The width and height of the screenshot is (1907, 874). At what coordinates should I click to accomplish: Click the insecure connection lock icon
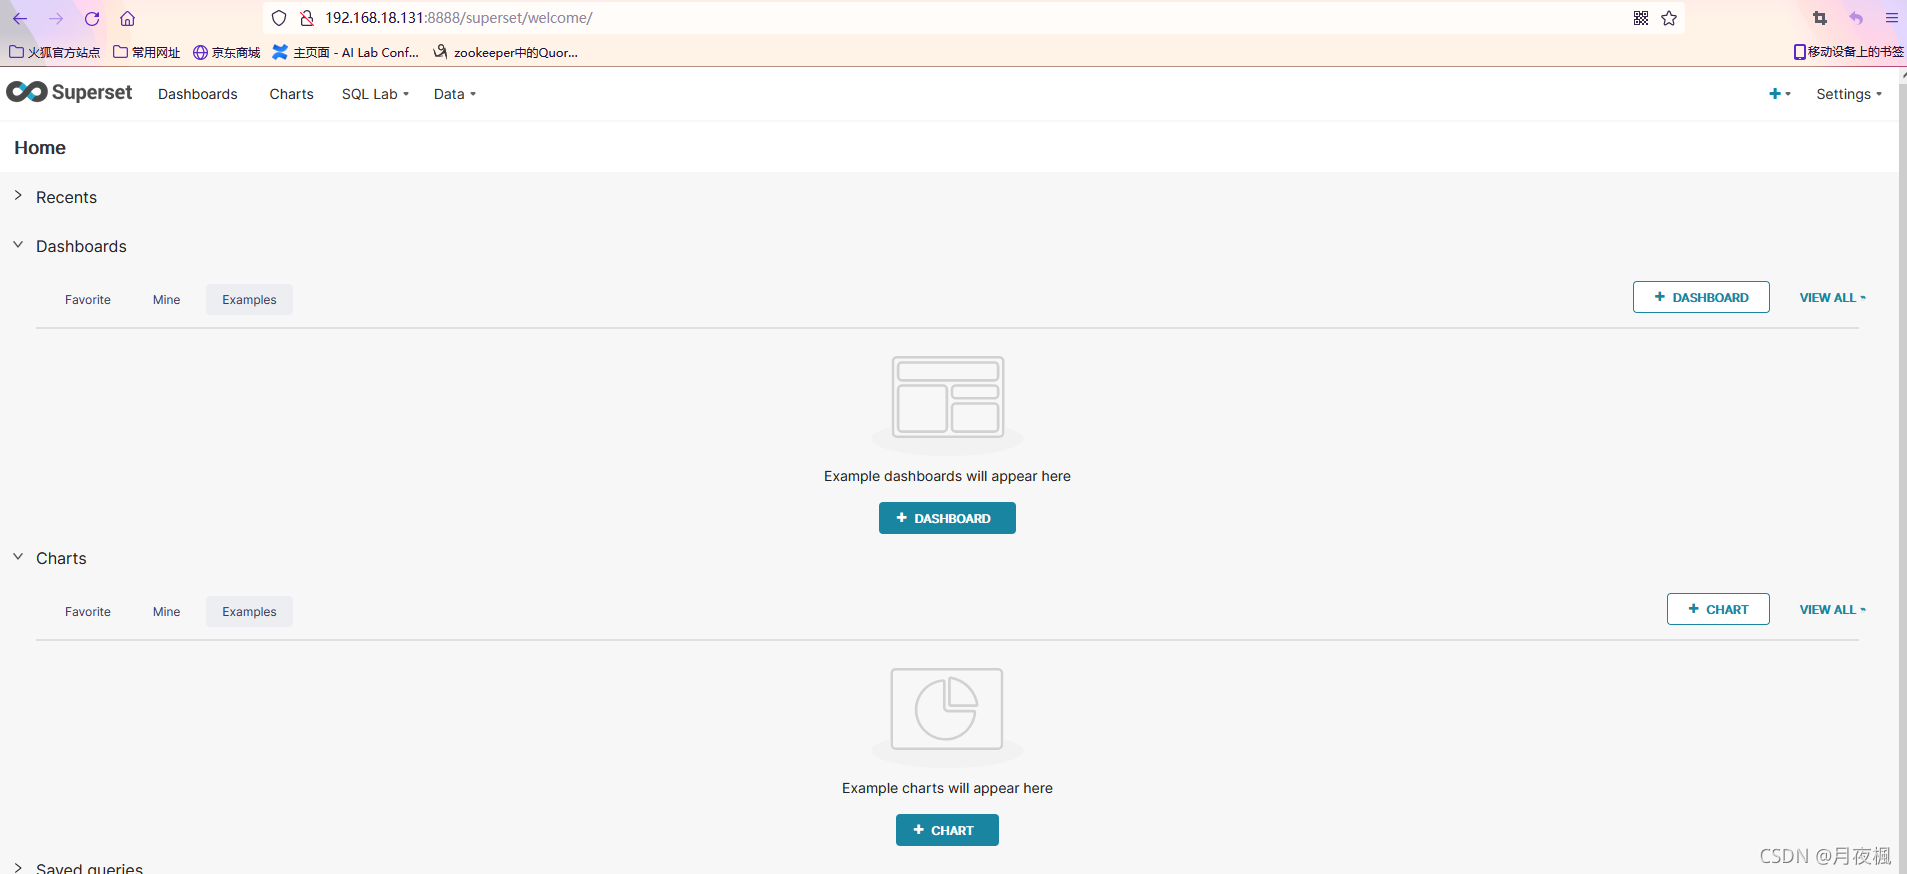pyautogui.click(x=307, y=18)
